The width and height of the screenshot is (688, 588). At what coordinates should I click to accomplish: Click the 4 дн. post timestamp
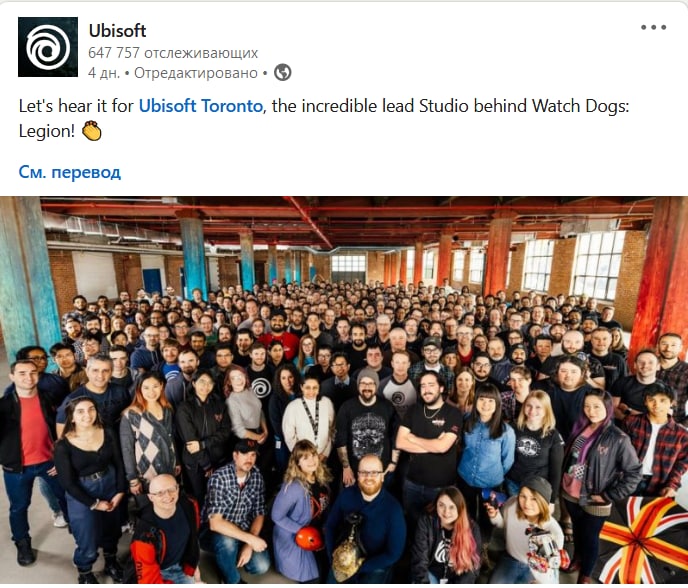[104, 73]
